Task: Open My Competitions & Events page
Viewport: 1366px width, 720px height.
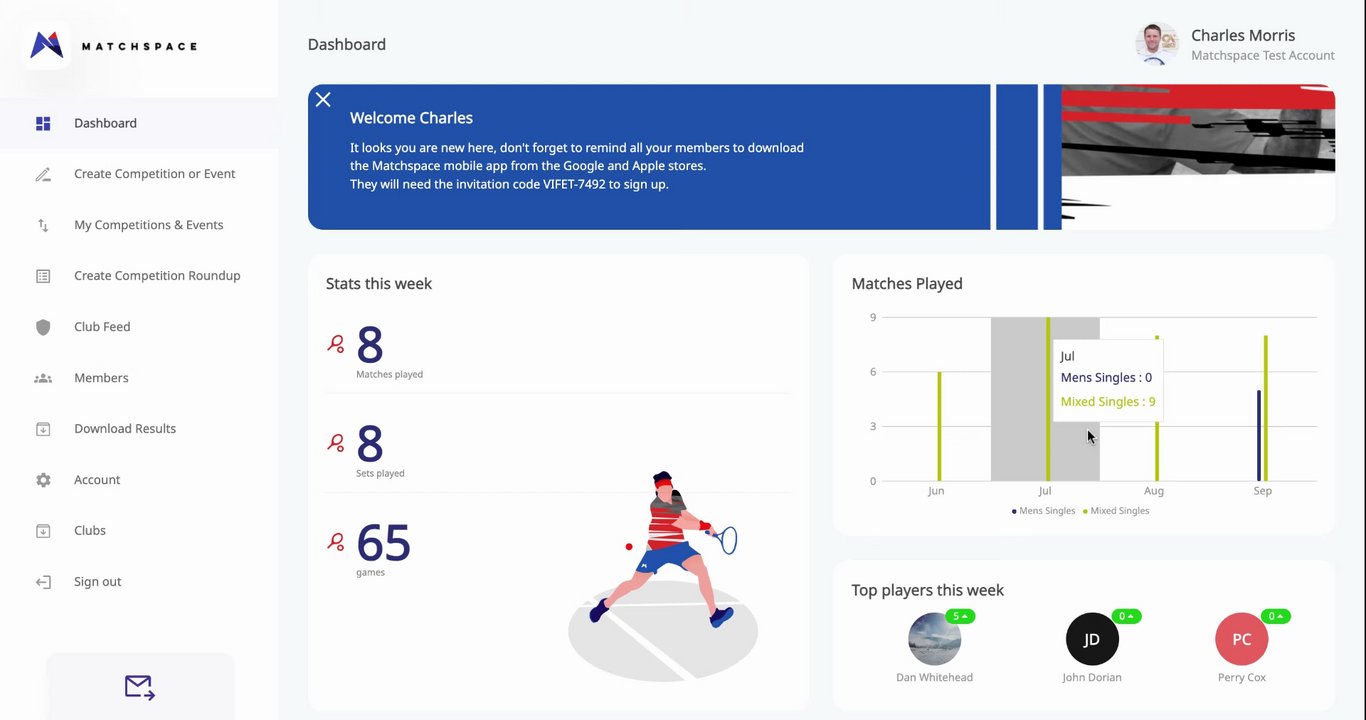Action: coord(148,225)
